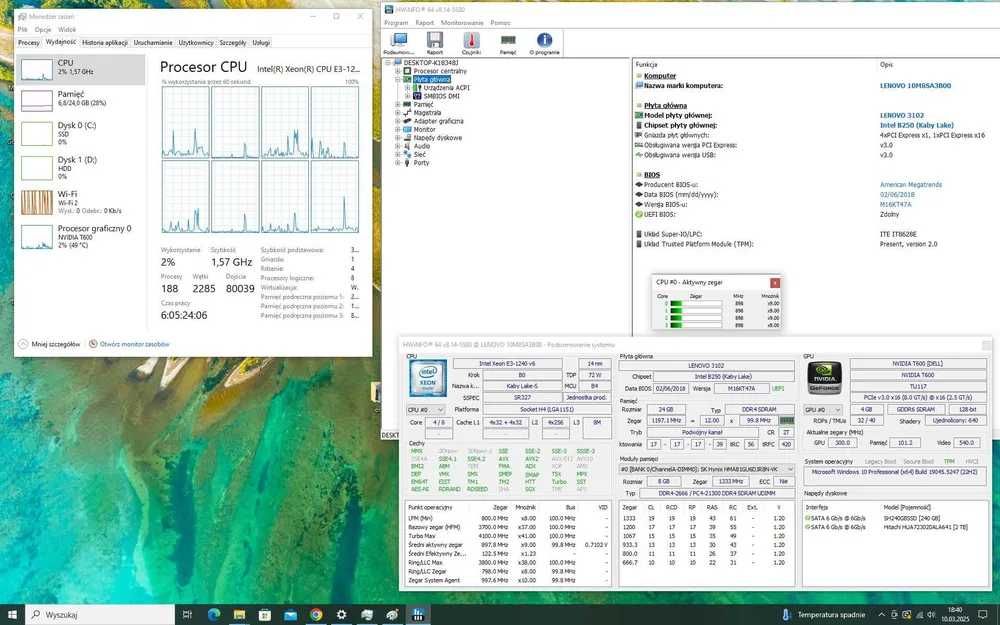Open Microsoft Edge from the taskbar
This screenshot has width=1000, height=625.
click(214, 615)
